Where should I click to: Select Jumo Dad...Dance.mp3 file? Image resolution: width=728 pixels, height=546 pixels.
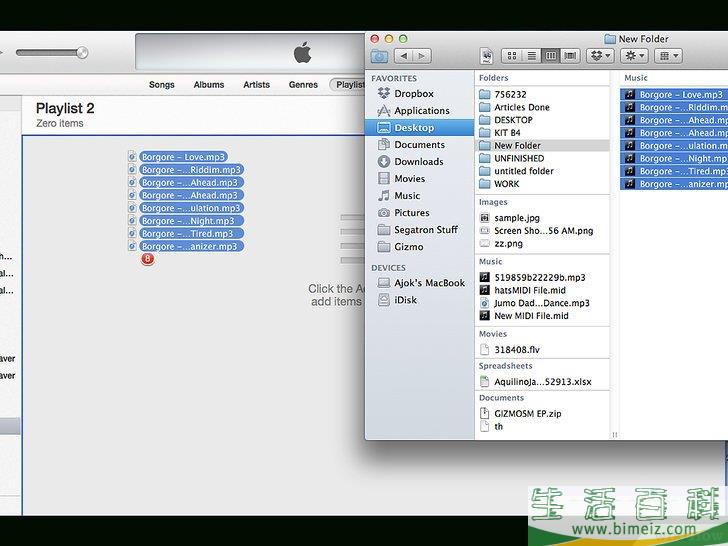point(542,303)
